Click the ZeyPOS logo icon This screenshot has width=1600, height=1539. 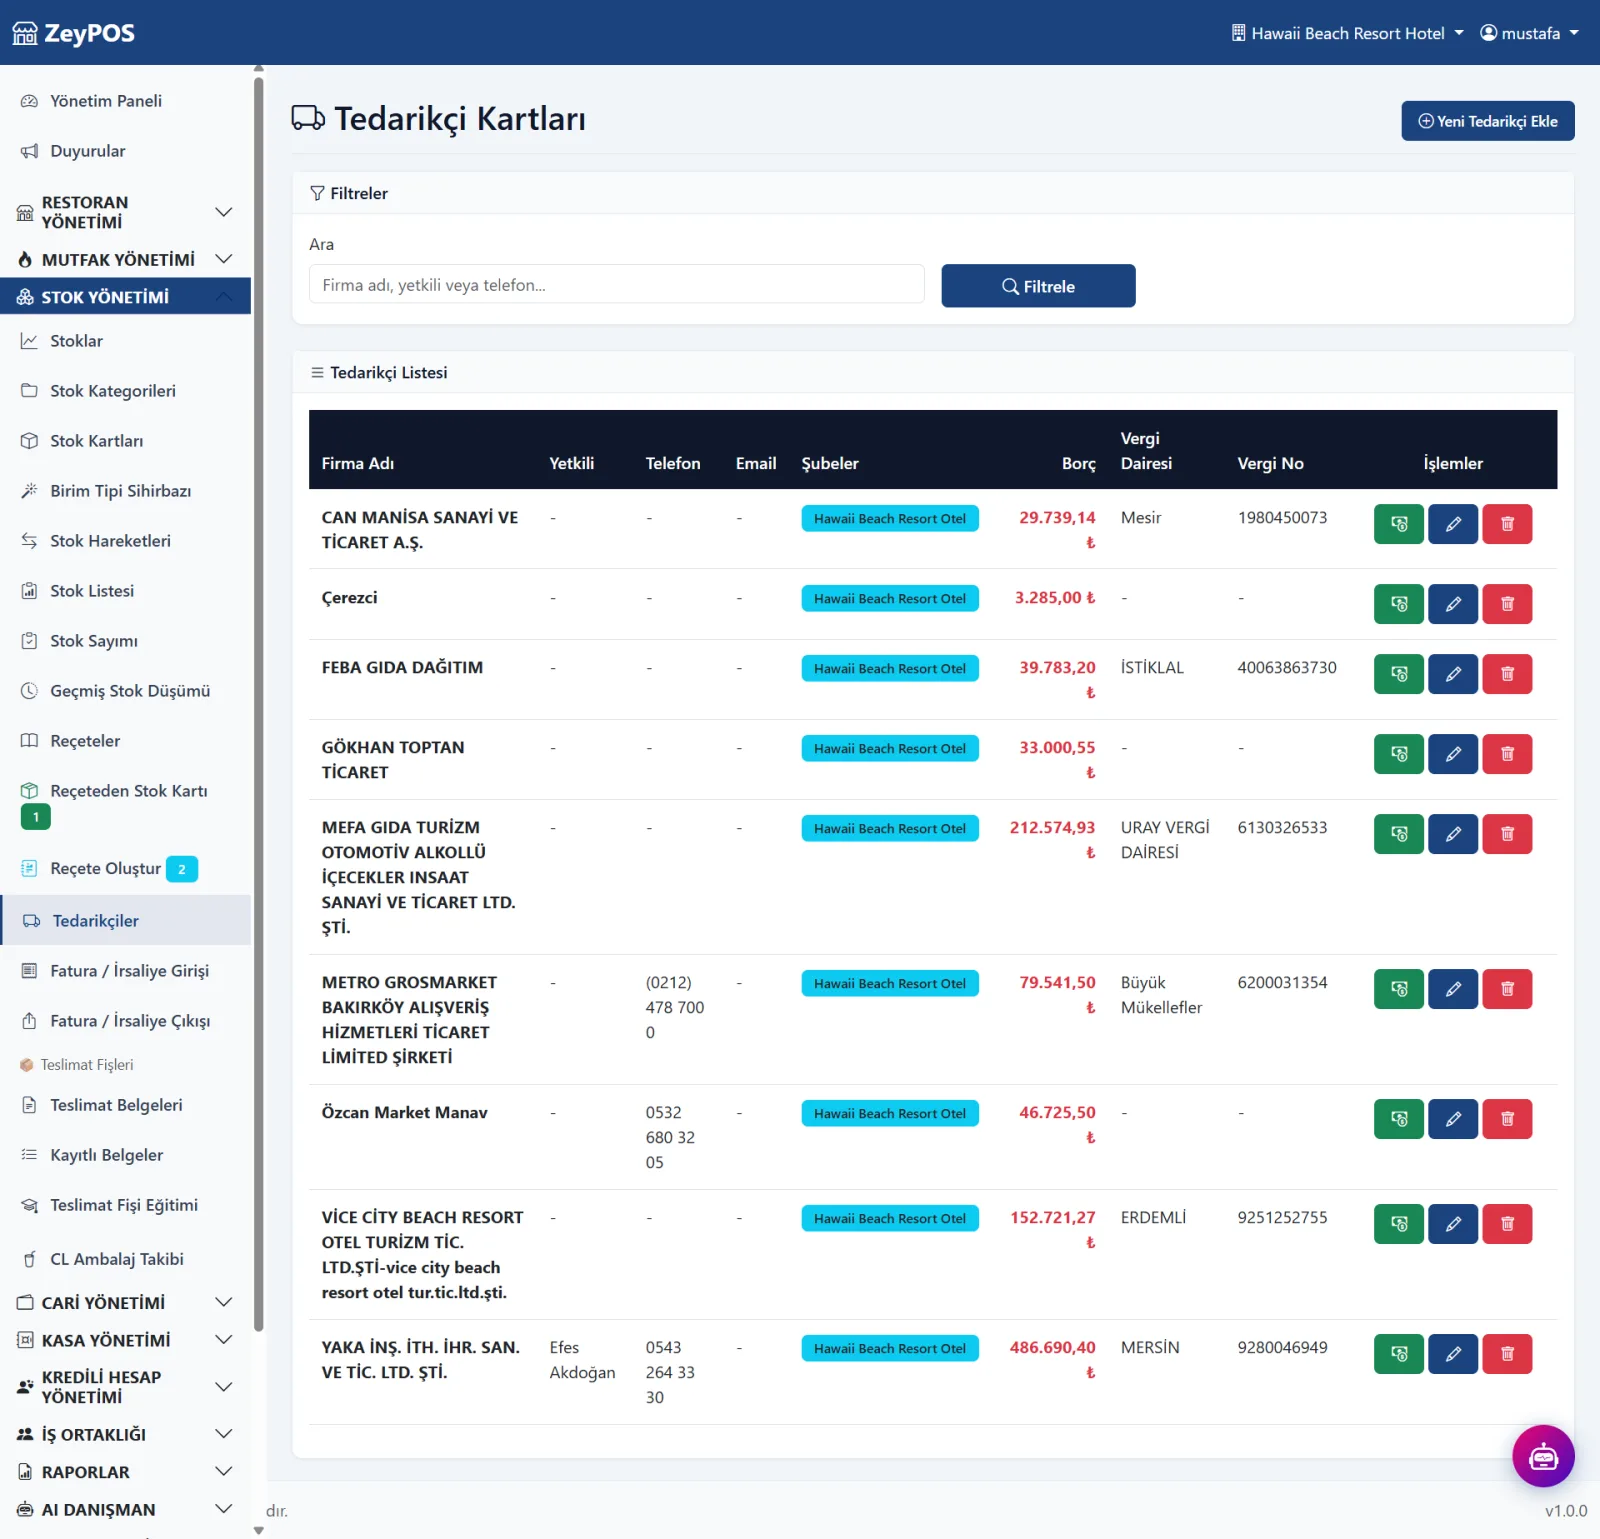point(25,33)
